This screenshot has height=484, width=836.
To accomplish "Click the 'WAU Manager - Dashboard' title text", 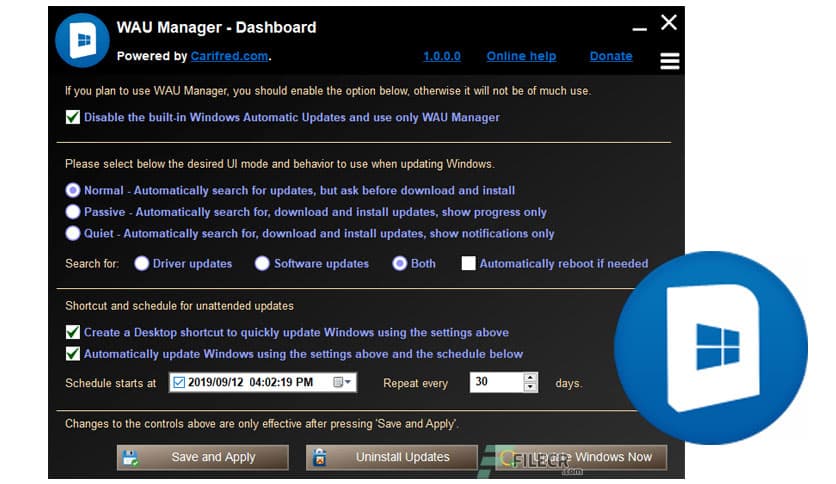I will coord(216,28).
